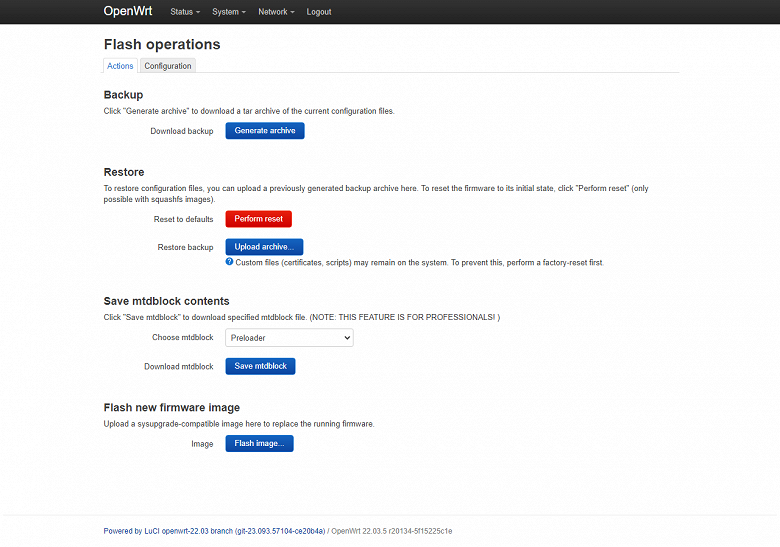780x547 pixels.
Task: Go to the OpenWrt home logo
Action: point(127,12)
